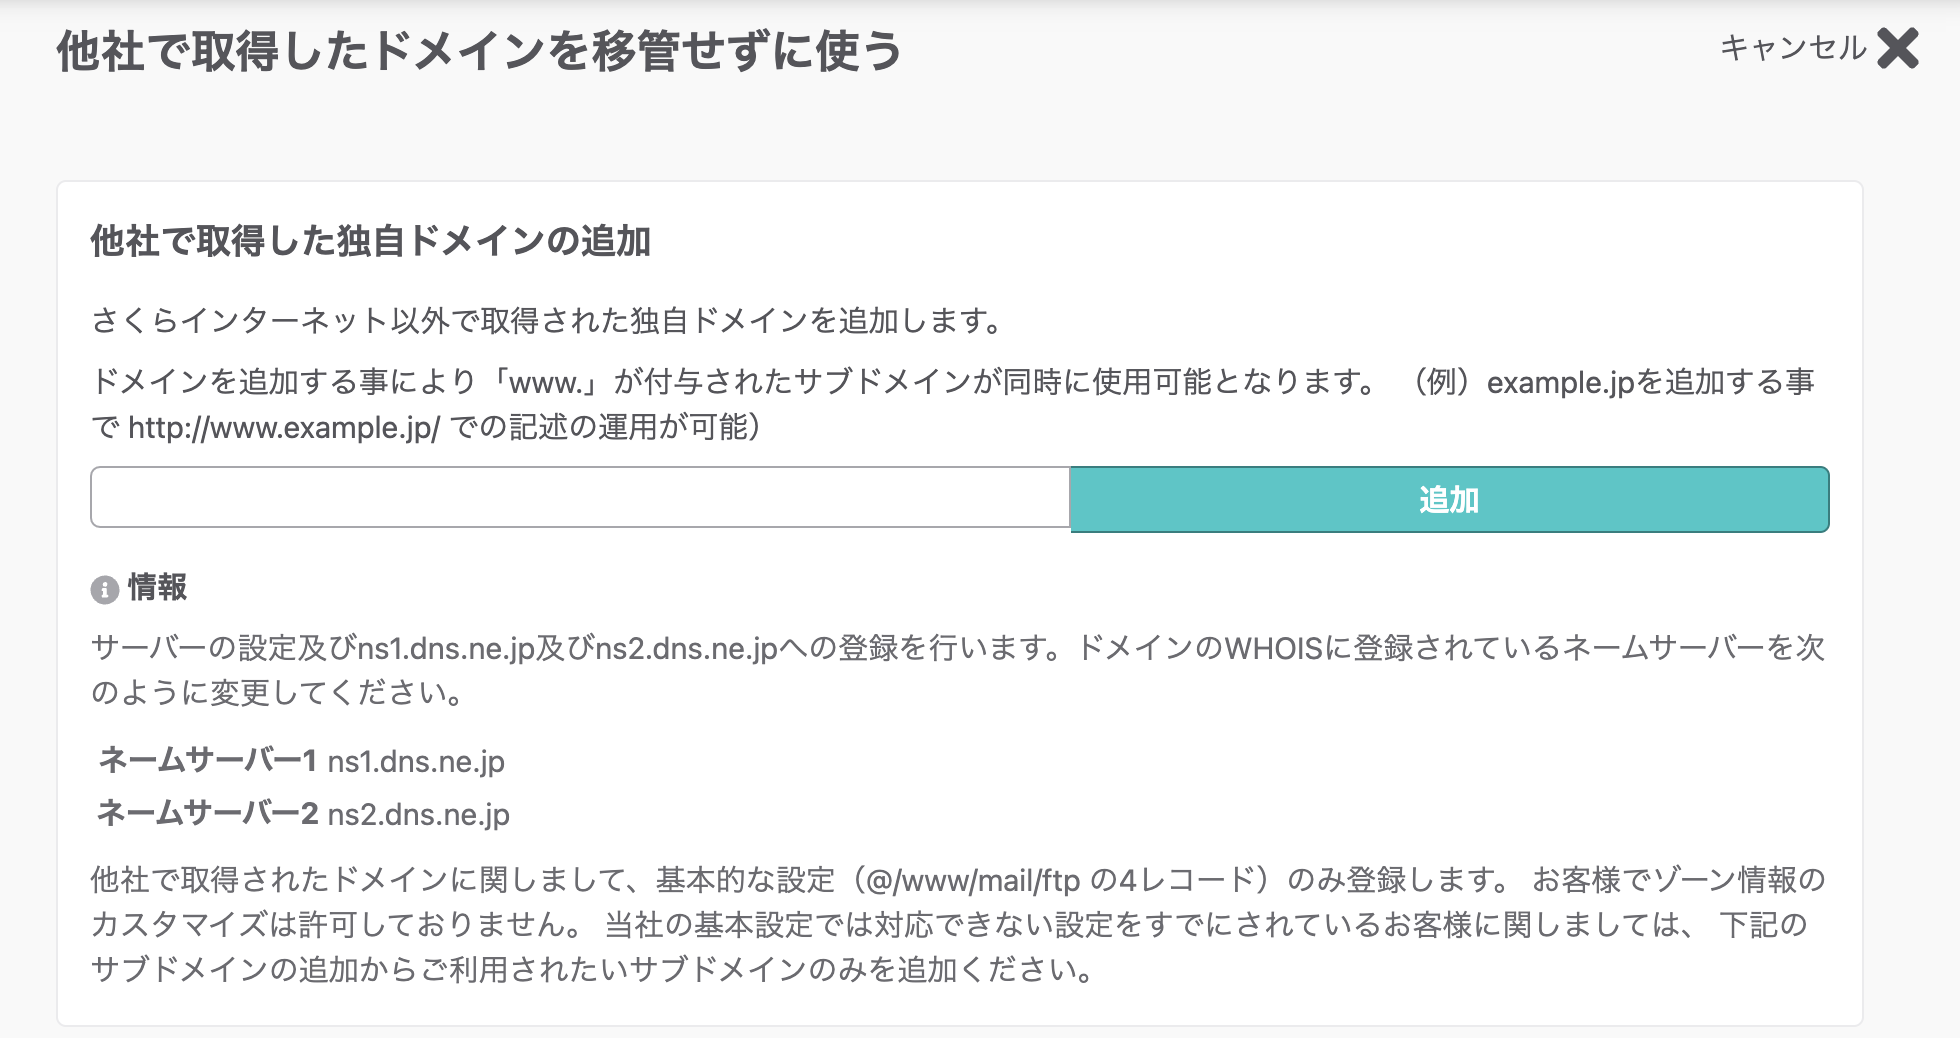Click the page title 他社で取得したドメインを移管せずに使う
The height and width of the screenshot is (1038, 1960).
tap(480, 50)
